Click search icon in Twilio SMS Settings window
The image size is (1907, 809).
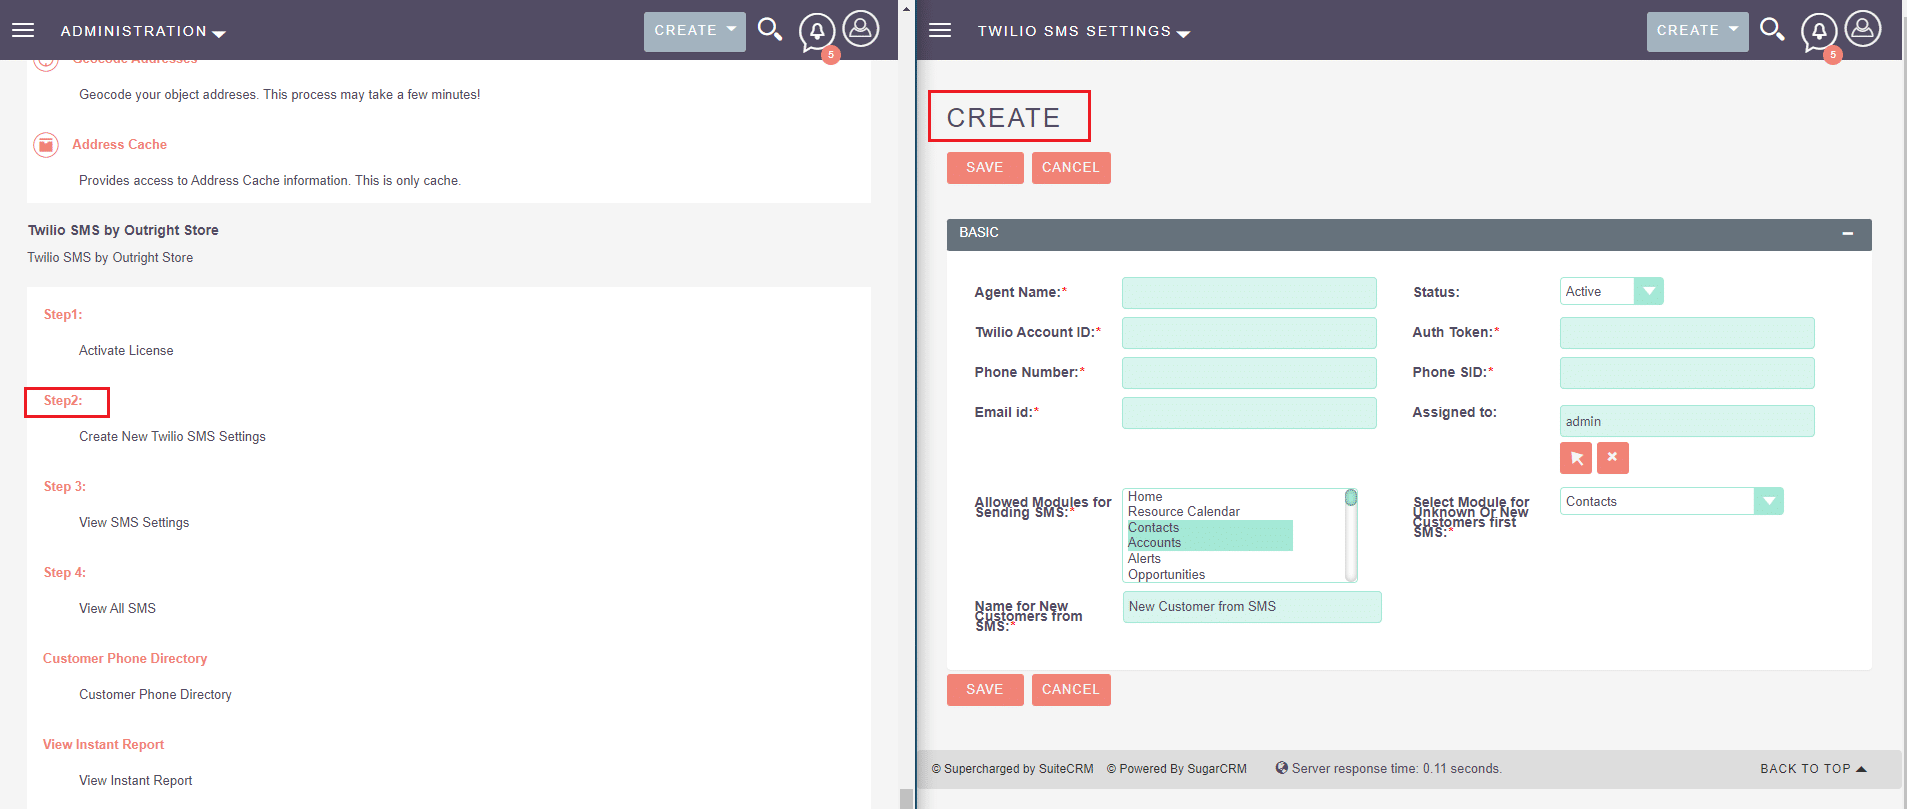1772,29
